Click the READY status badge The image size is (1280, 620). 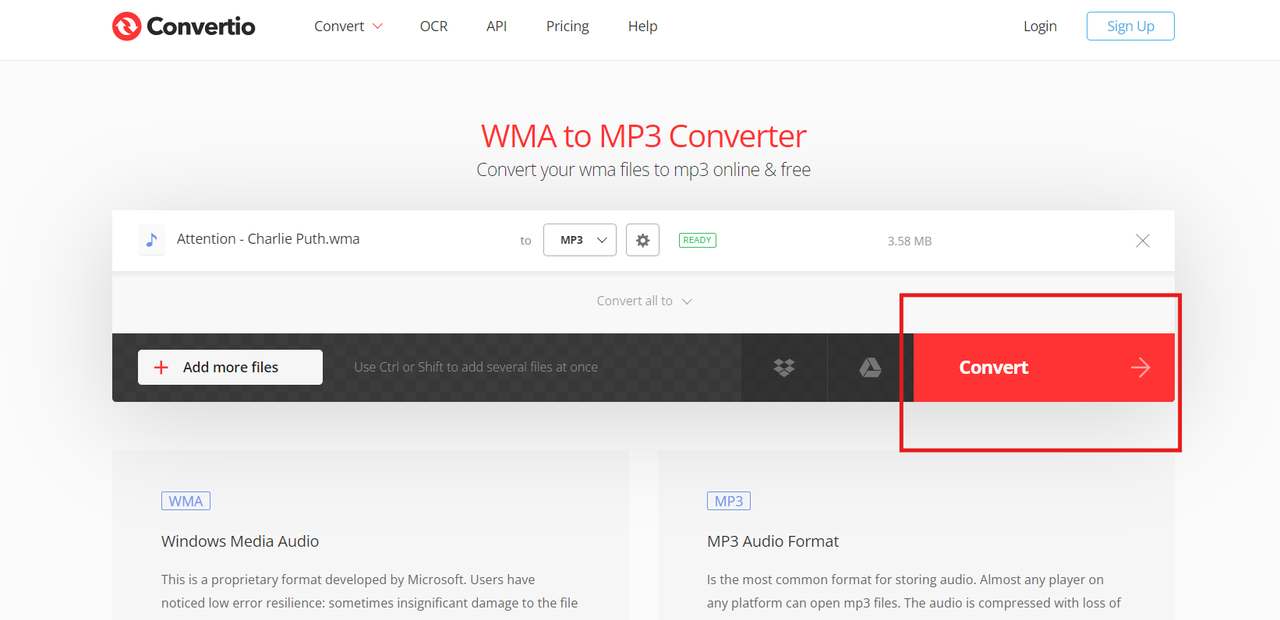(x=697, y=240)
